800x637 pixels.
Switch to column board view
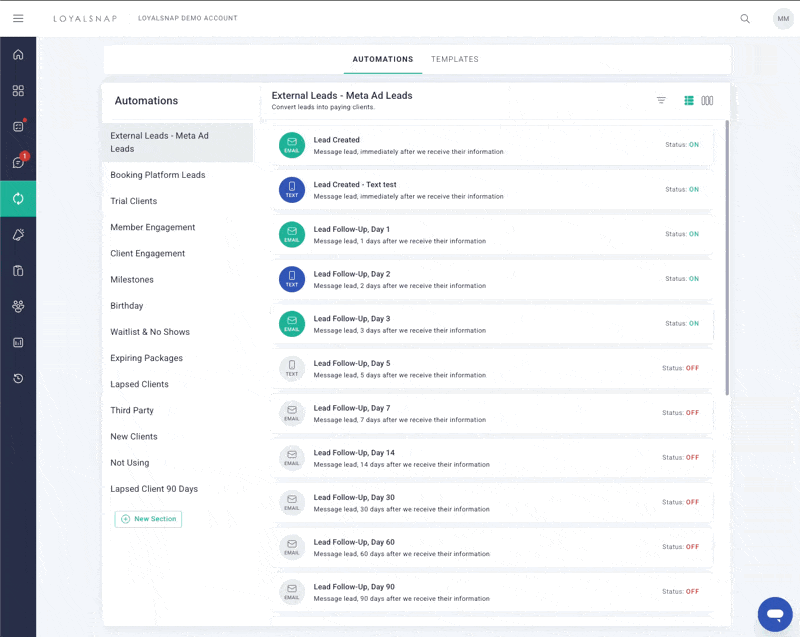707,101
